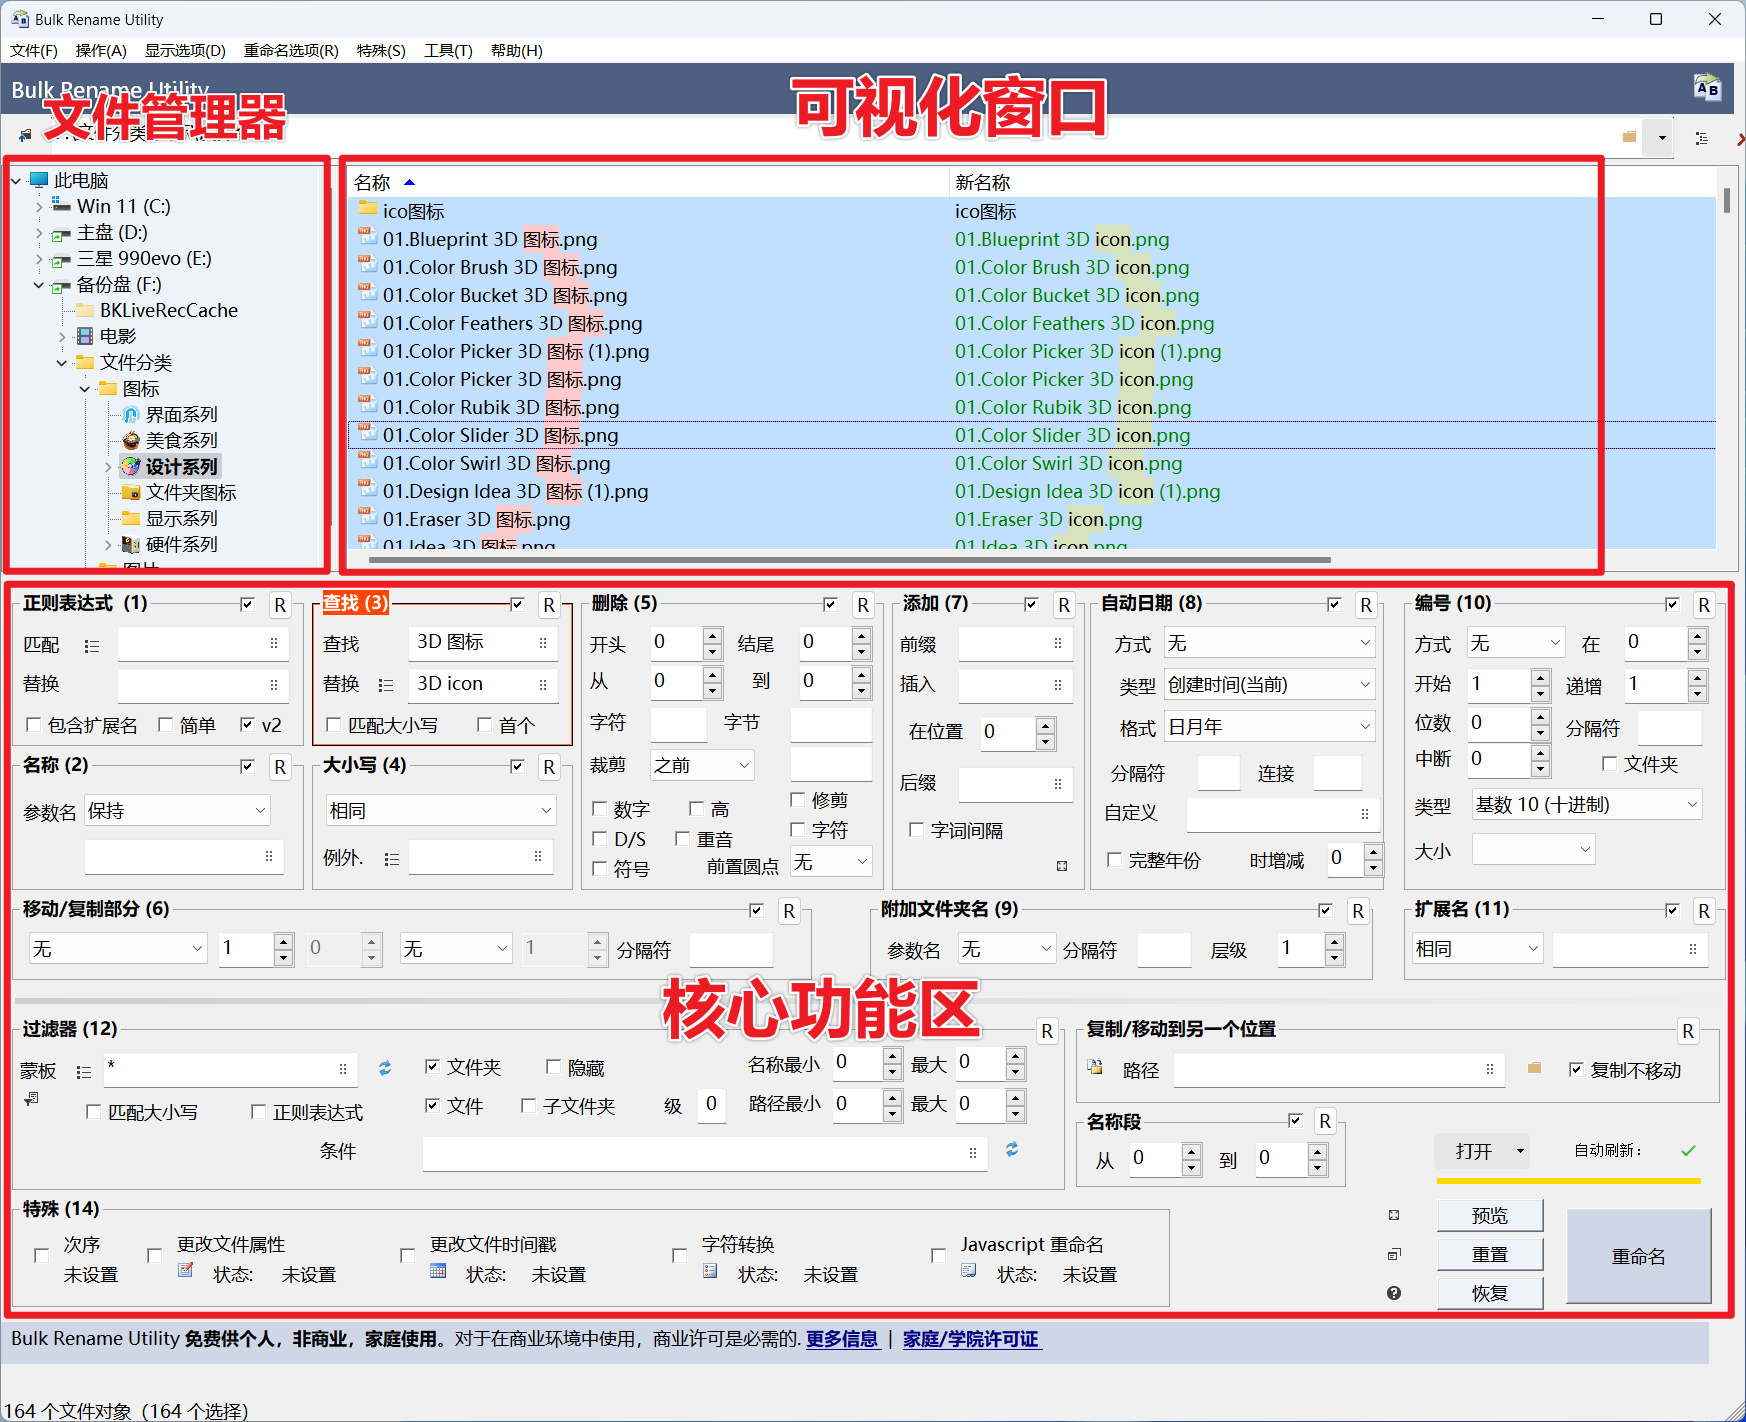1746x1422 pixels.
Task: Reset 过滤器 (12) with its R button
Action: [x=1047, y=1031]
